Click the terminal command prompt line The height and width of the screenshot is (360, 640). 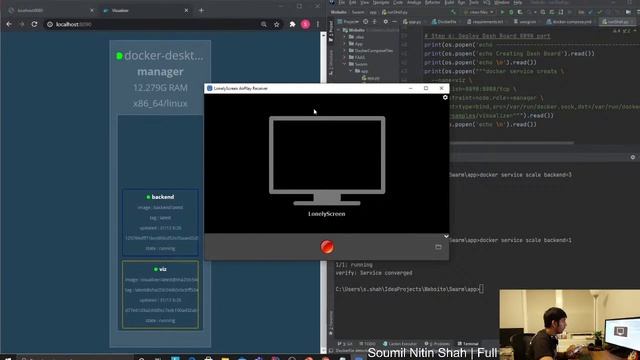[x=409, y=289]
